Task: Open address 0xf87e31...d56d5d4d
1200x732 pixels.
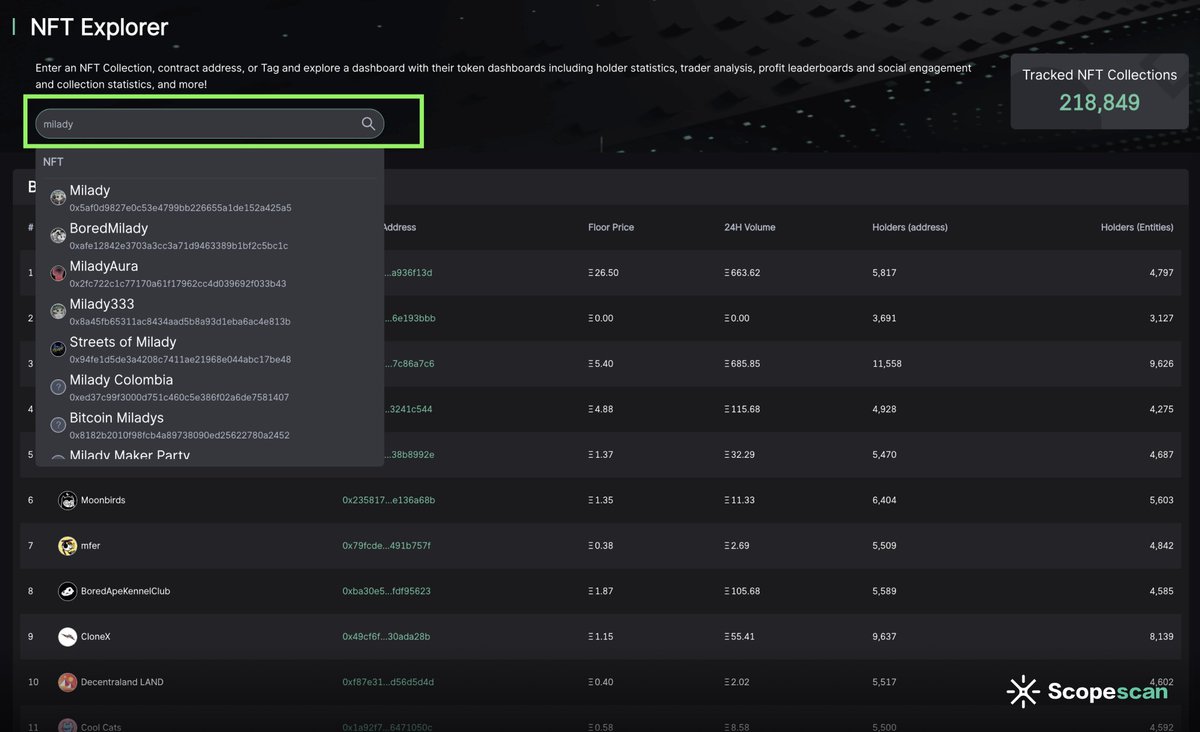Action: coord(388,682)
